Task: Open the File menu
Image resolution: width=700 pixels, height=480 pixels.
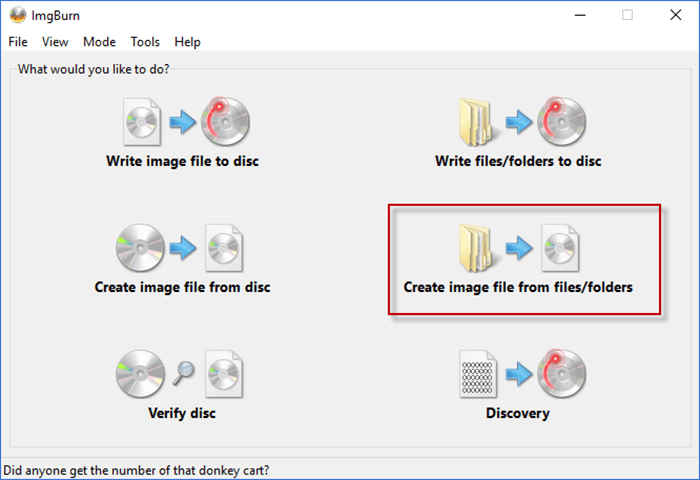Action: [x=18, y=42]
